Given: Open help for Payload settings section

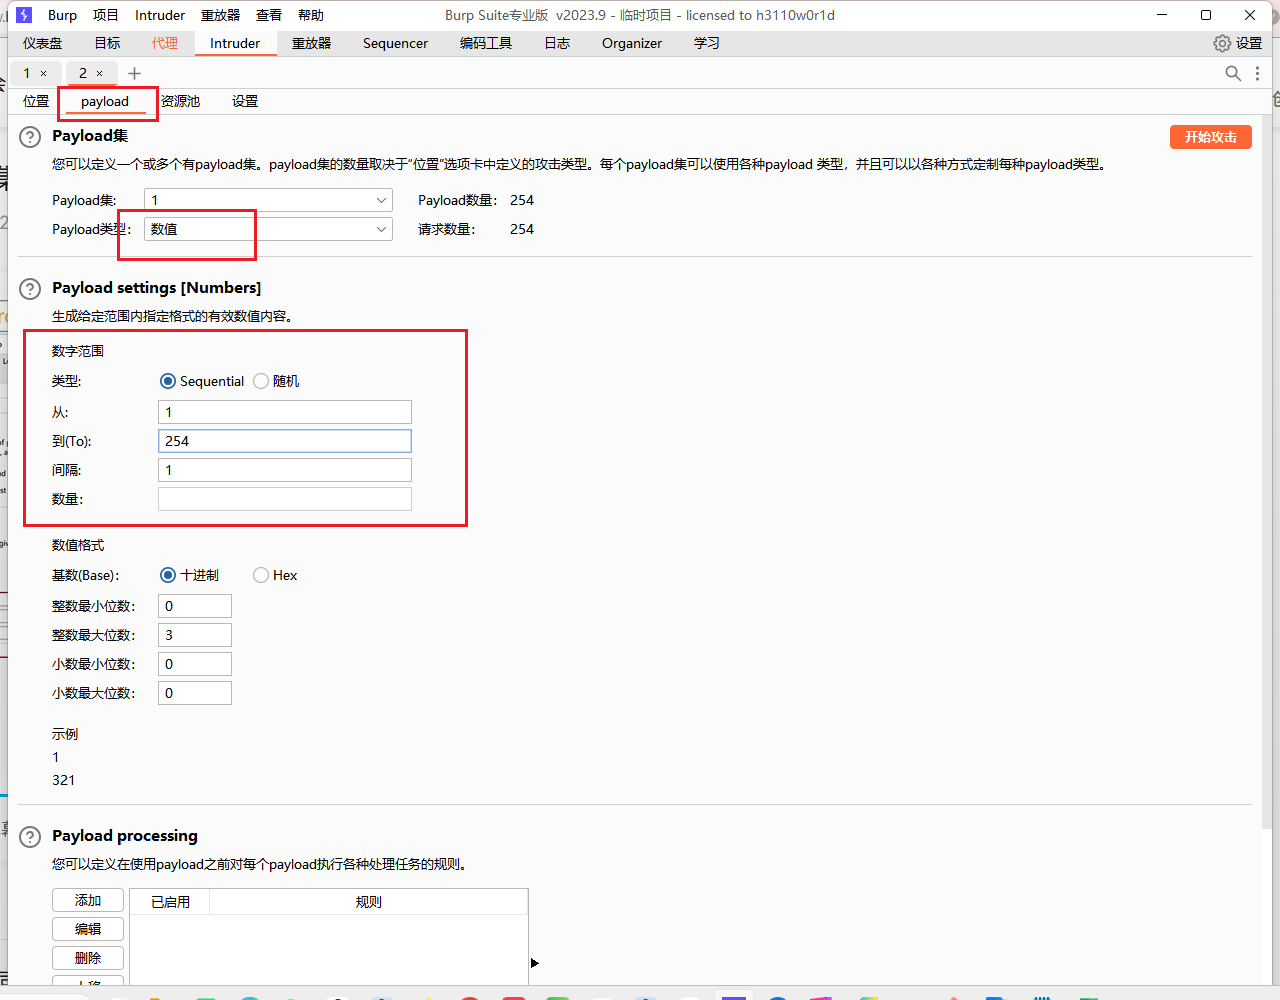Looking at the screenshot, I should (31, 289).
